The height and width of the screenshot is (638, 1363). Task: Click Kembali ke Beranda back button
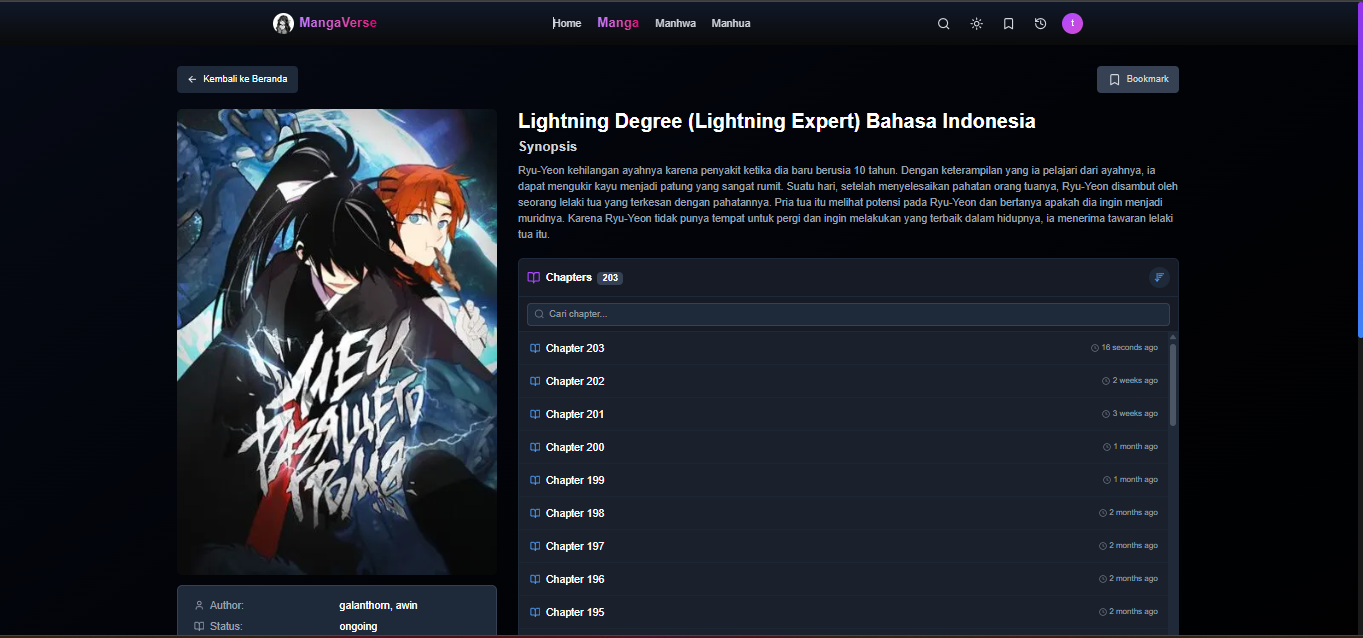tap(237, 79)
